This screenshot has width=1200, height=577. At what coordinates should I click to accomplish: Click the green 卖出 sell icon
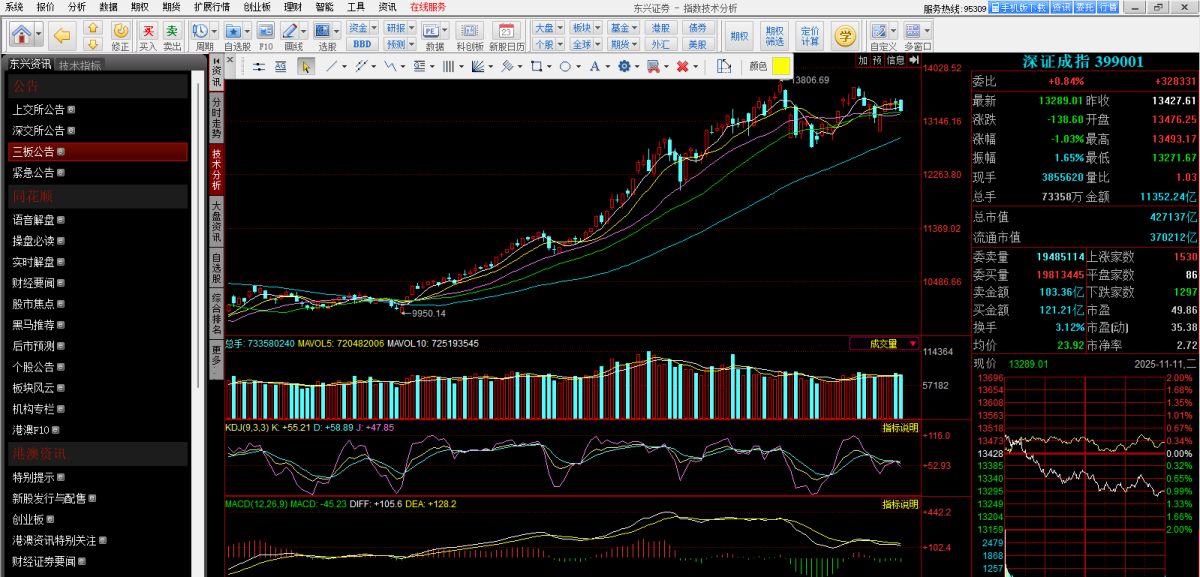tap(172, 33)
